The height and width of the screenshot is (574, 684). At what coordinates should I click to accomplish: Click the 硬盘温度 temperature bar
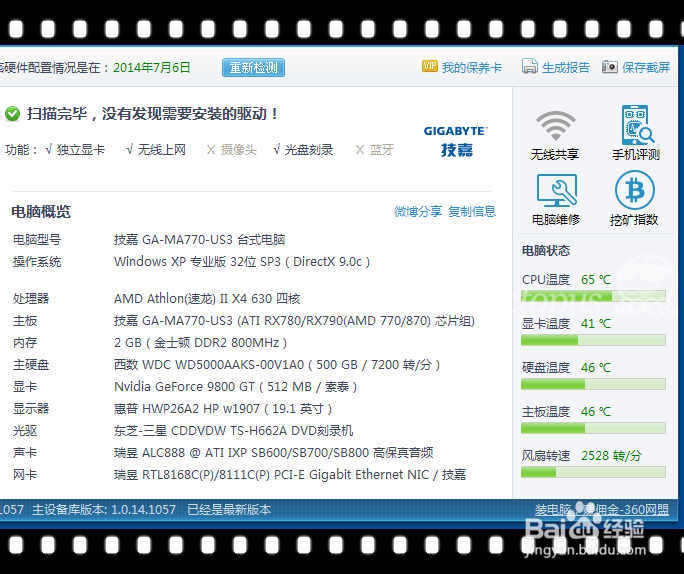(593, 384)
